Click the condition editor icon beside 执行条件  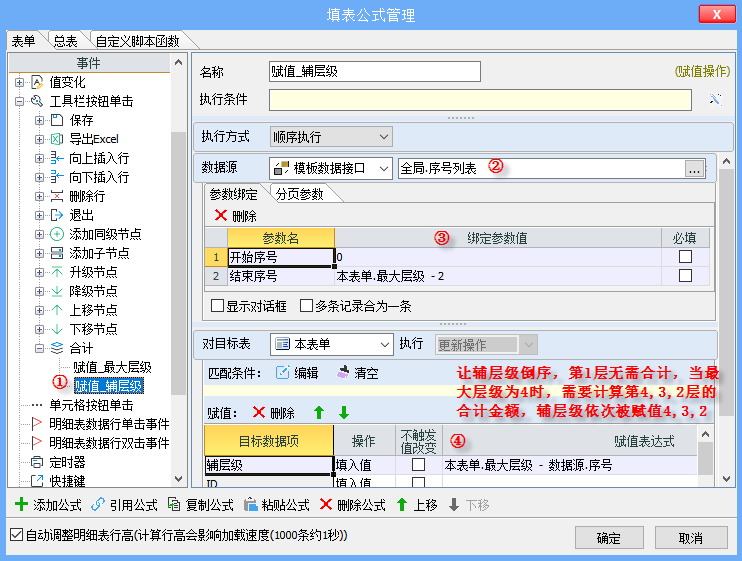(715, 99)
